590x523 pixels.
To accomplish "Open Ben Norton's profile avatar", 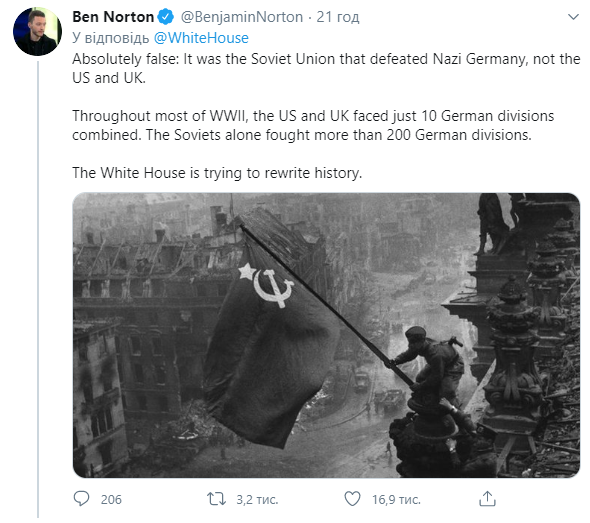I will pyautogui.click(x=37, y=32).
